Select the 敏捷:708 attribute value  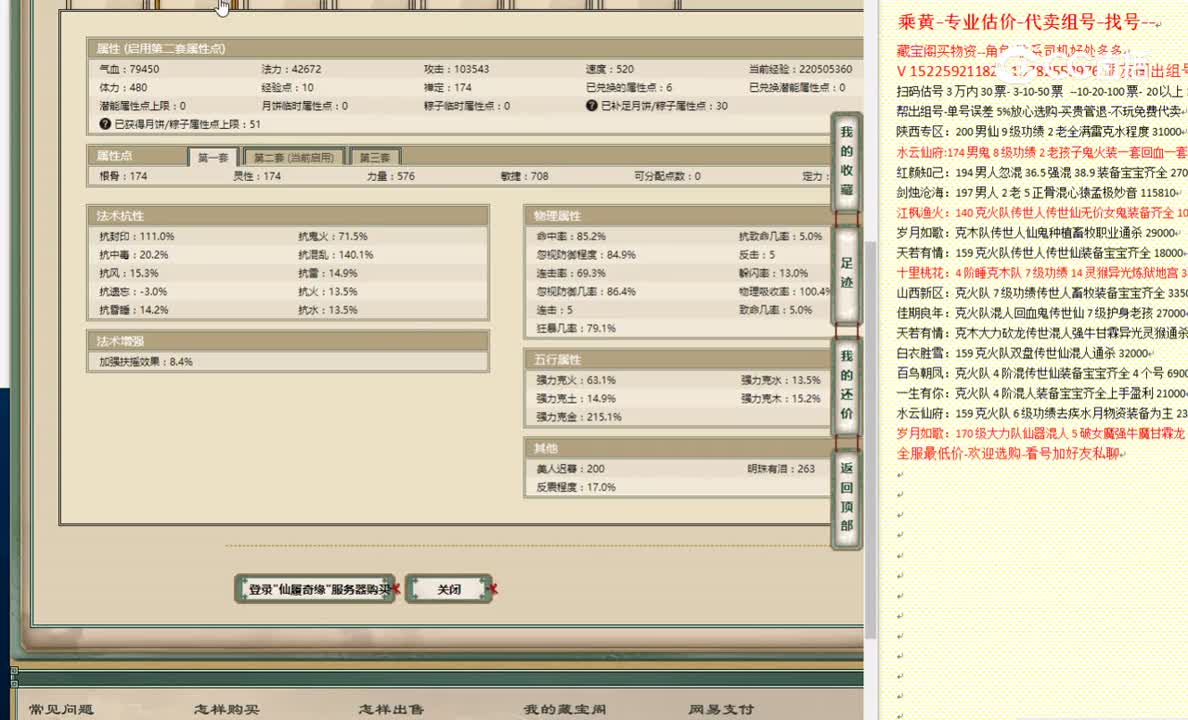[x=524, y=176]
